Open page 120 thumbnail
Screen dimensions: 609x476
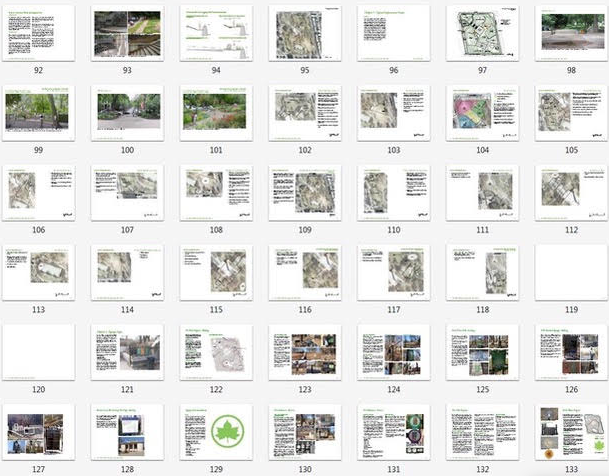(x=38, y=351)
